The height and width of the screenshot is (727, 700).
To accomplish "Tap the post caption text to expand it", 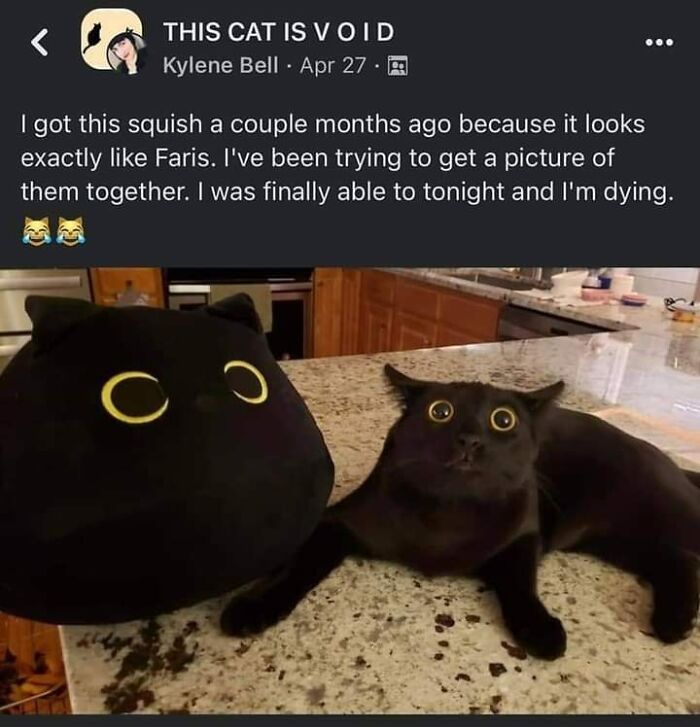I will 346,158.
